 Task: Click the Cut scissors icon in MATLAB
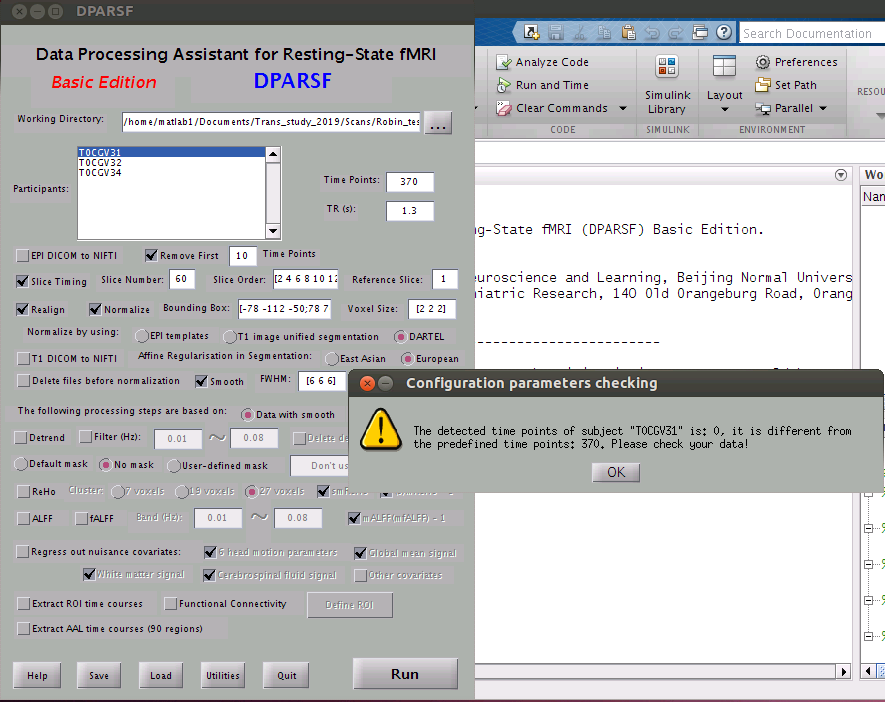point(580,33)
